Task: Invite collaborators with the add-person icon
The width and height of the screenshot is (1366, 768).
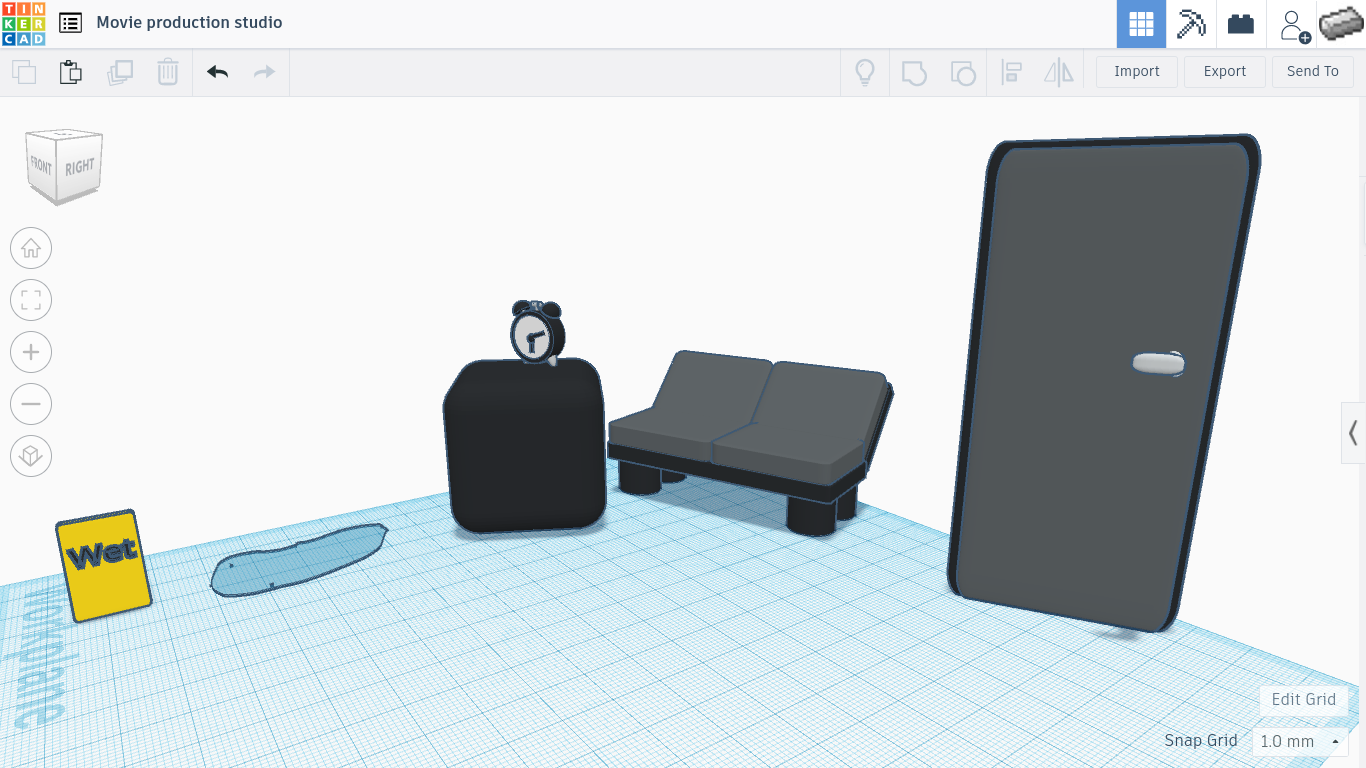Action: 1292,25
